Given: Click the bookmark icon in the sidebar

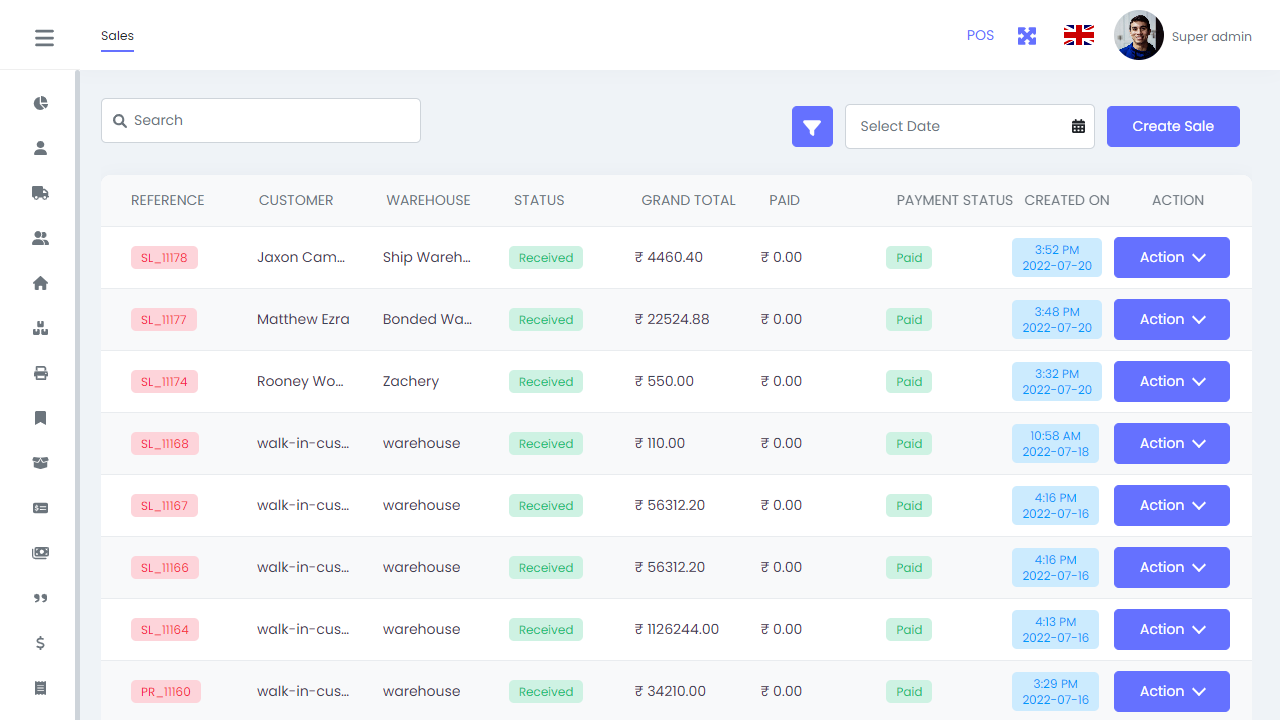Looking at the screenshot, I should pos(40,418).
